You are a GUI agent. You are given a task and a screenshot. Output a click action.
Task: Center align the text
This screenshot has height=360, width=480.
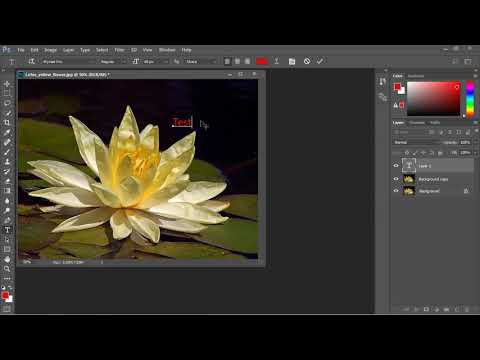click(237, 61)
